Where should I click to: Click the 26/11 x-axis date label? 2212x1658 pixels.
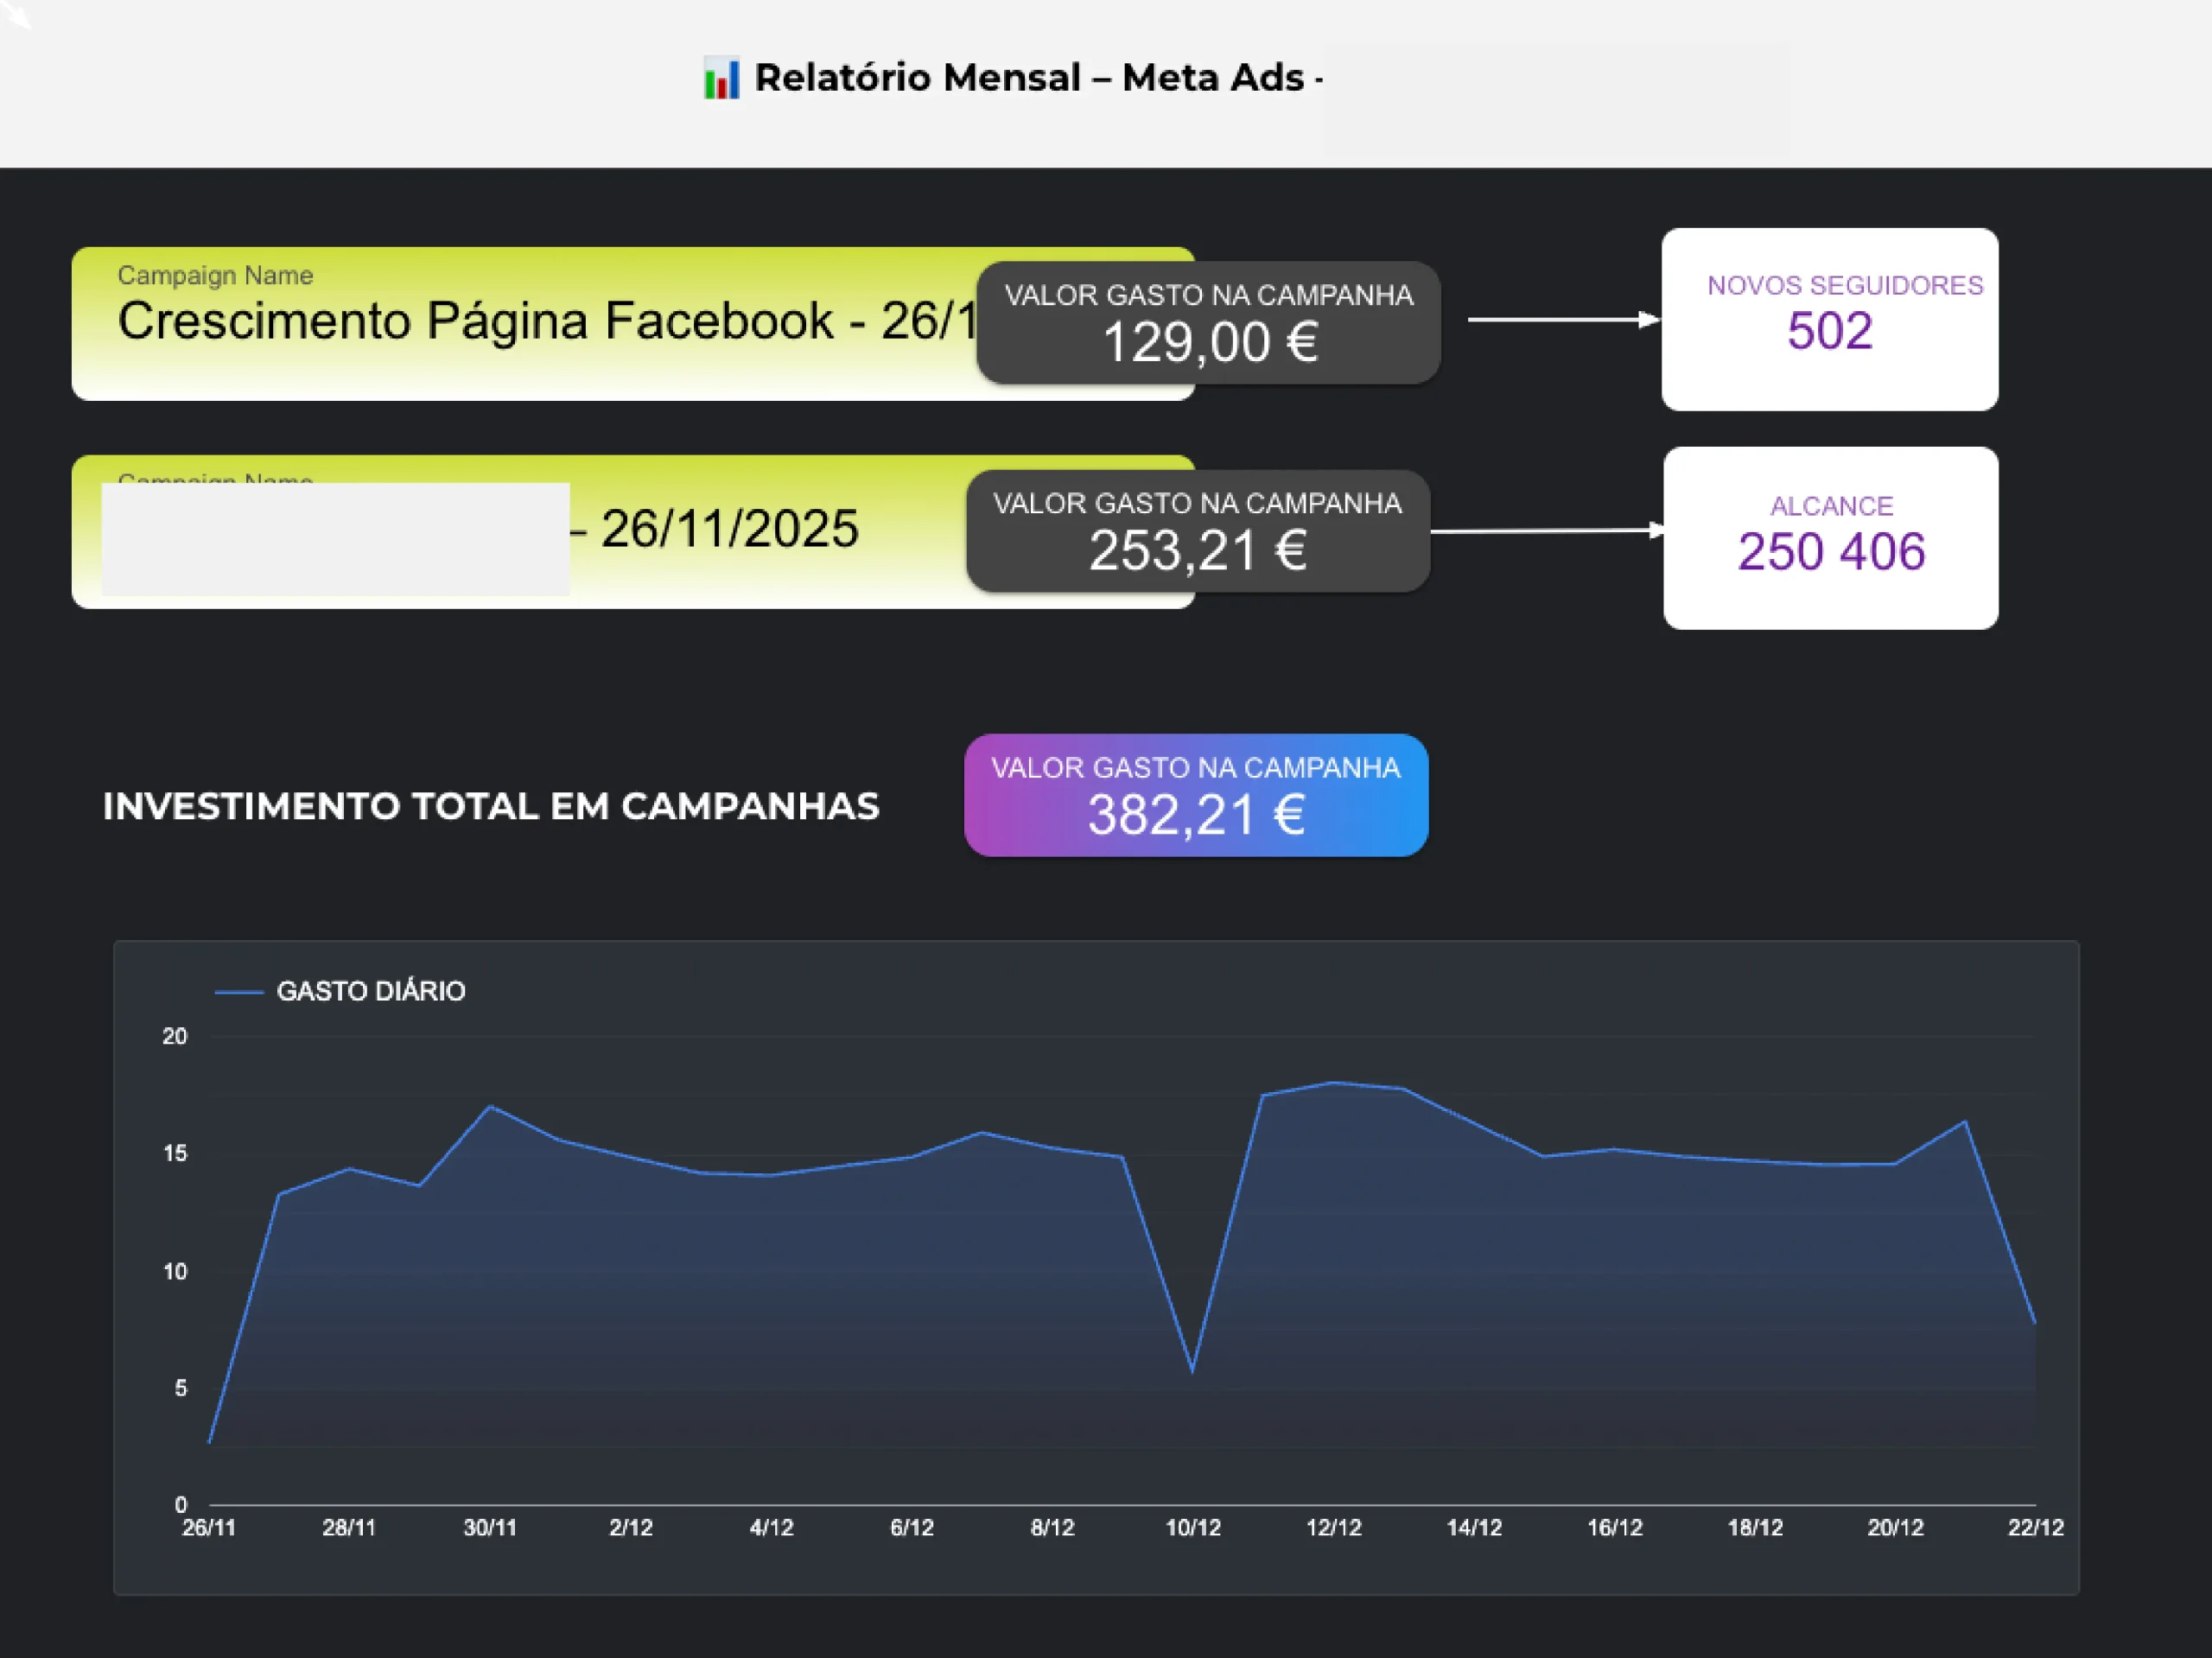click(209, 1527)
